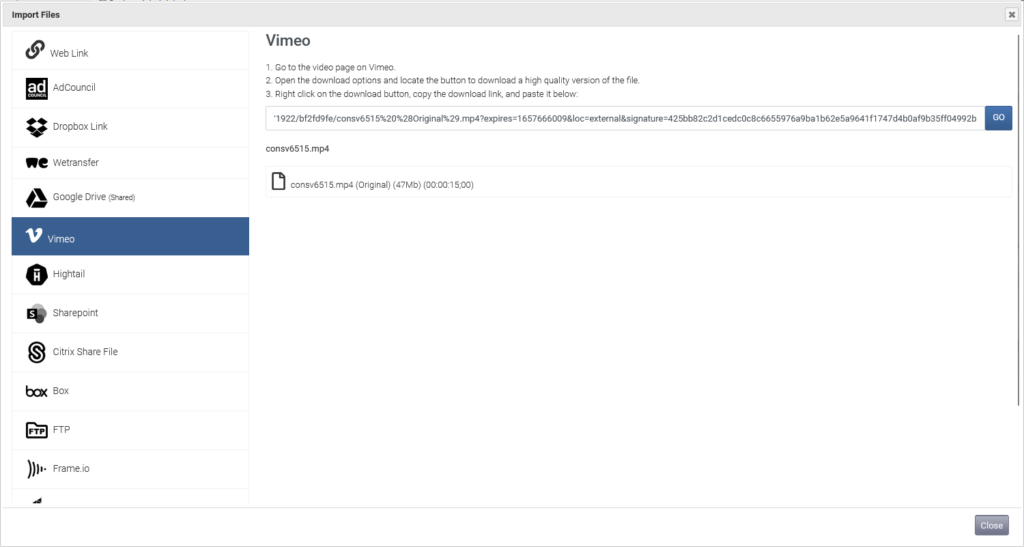
Task: Open Google Drive (Shared) import
Action: tap(130, 198)
